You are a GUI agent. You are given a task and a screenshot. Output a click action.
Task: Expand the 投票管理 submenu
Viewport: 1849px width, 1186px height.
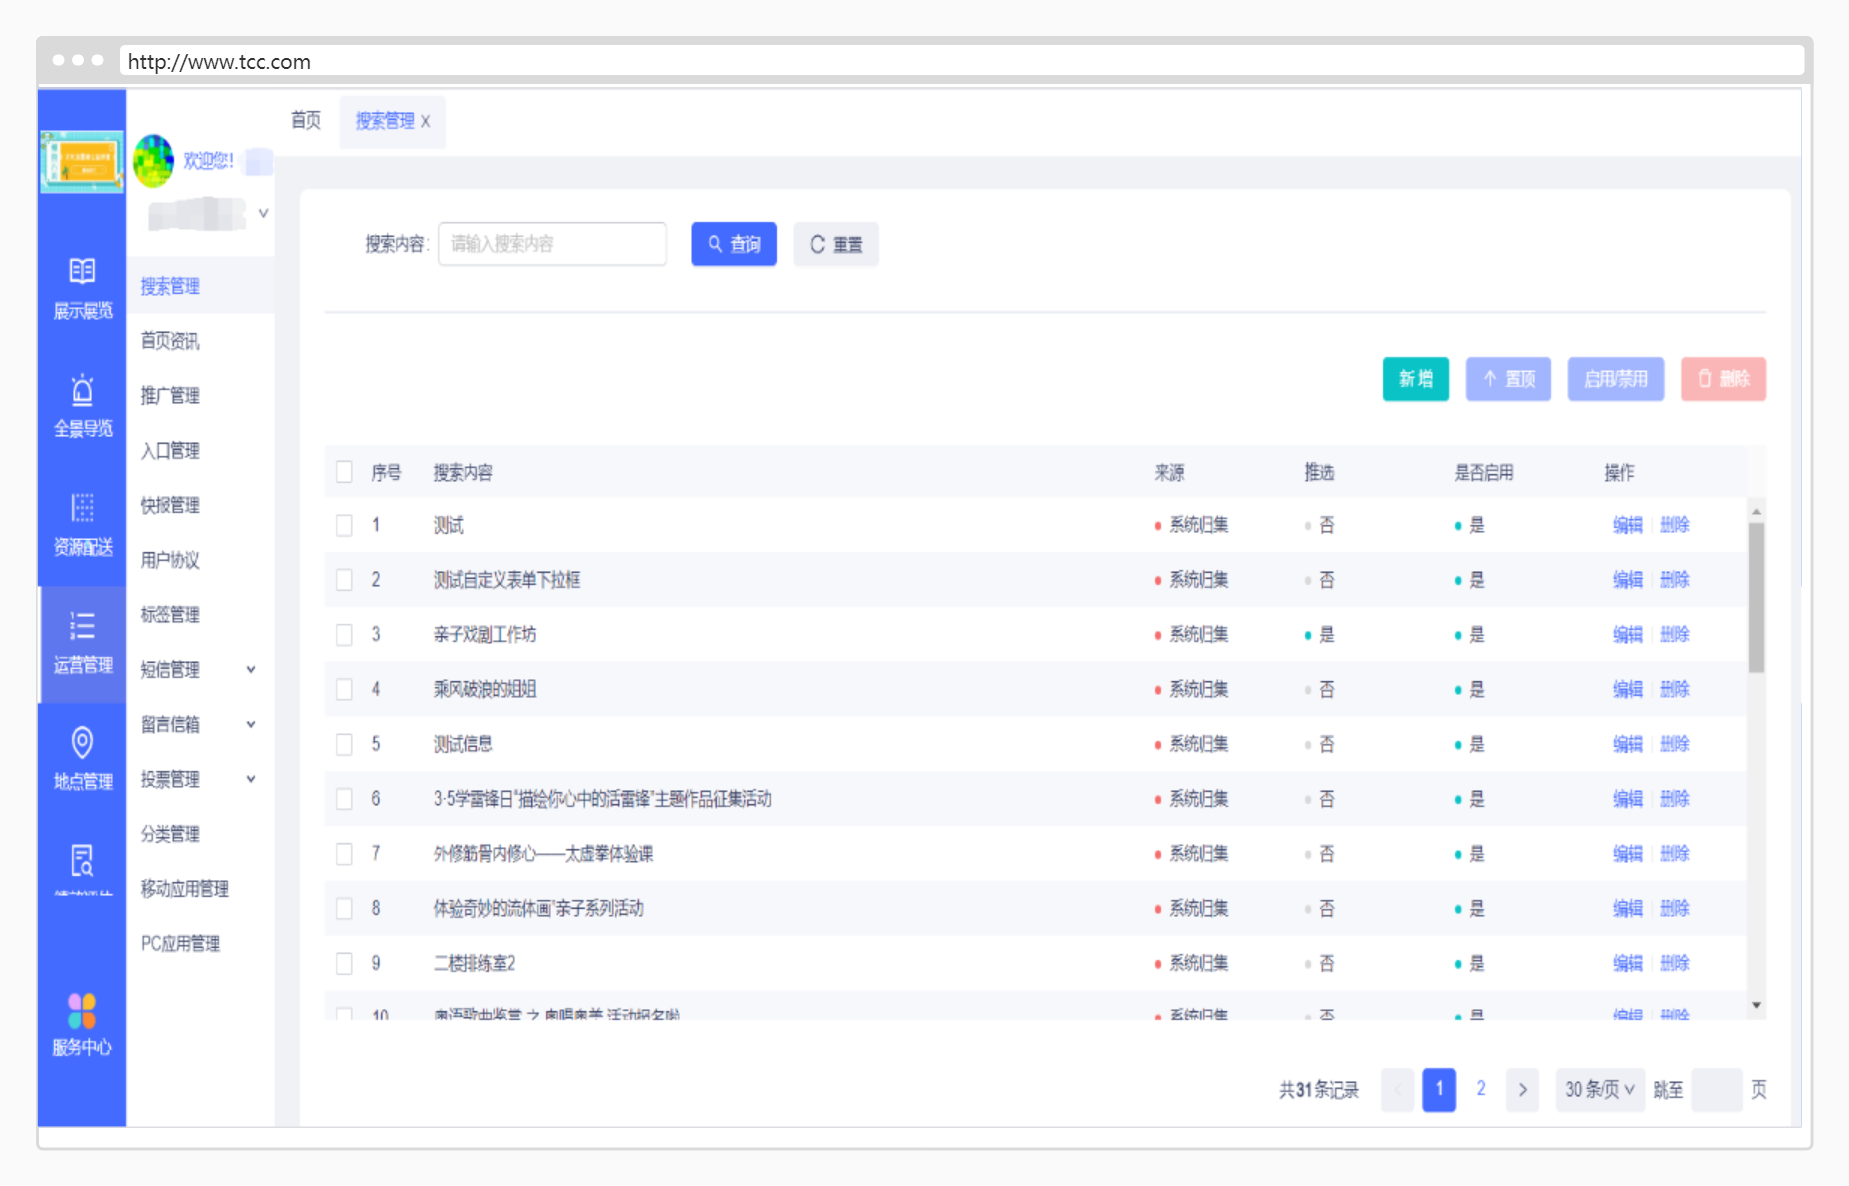pyautogui.click(x=251, y=779)
